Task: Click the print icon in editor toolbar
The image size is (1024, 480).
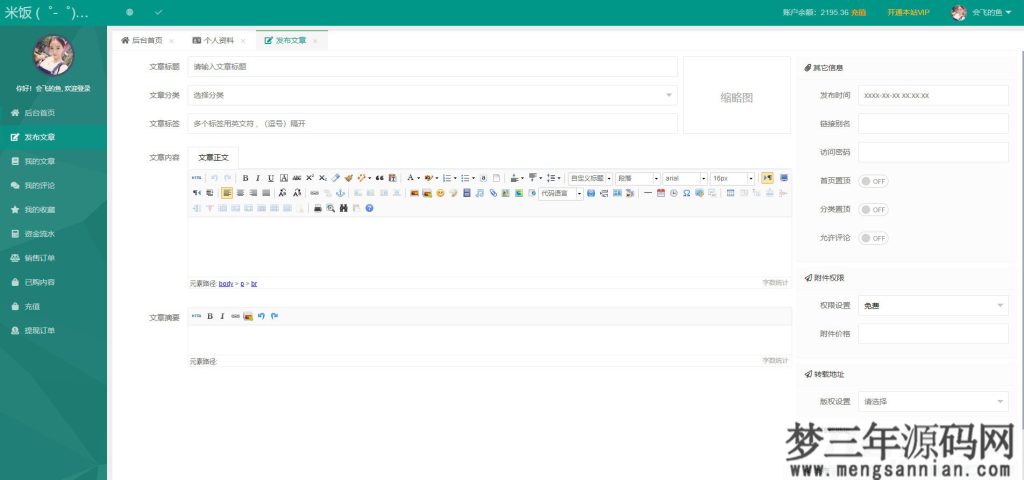Action: pyautogui.click(x=318, y=208)
